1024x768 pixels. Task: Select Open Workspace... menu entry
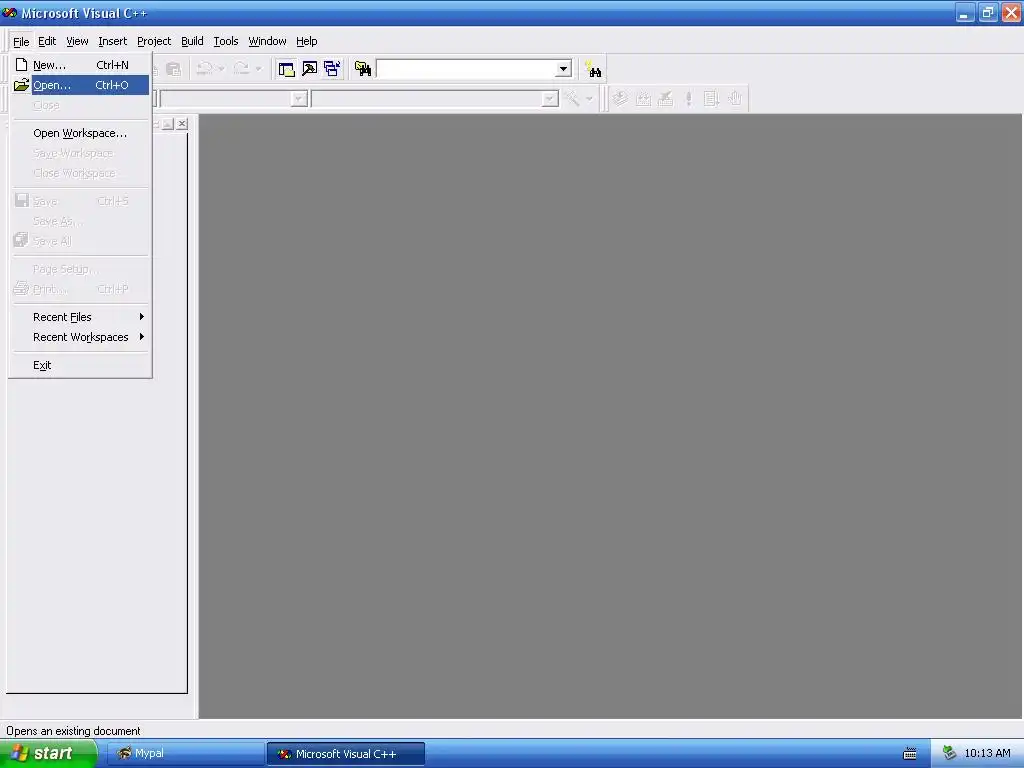click(x=81, y=133)
